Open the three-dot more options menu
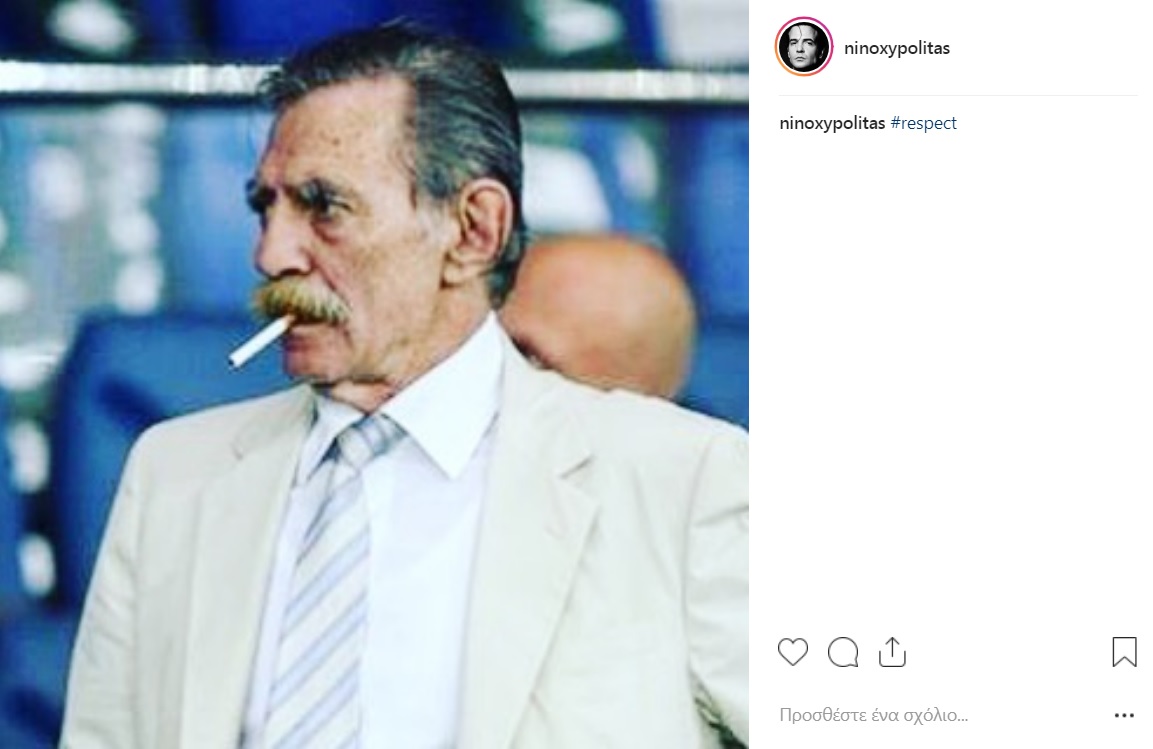 1124,716
